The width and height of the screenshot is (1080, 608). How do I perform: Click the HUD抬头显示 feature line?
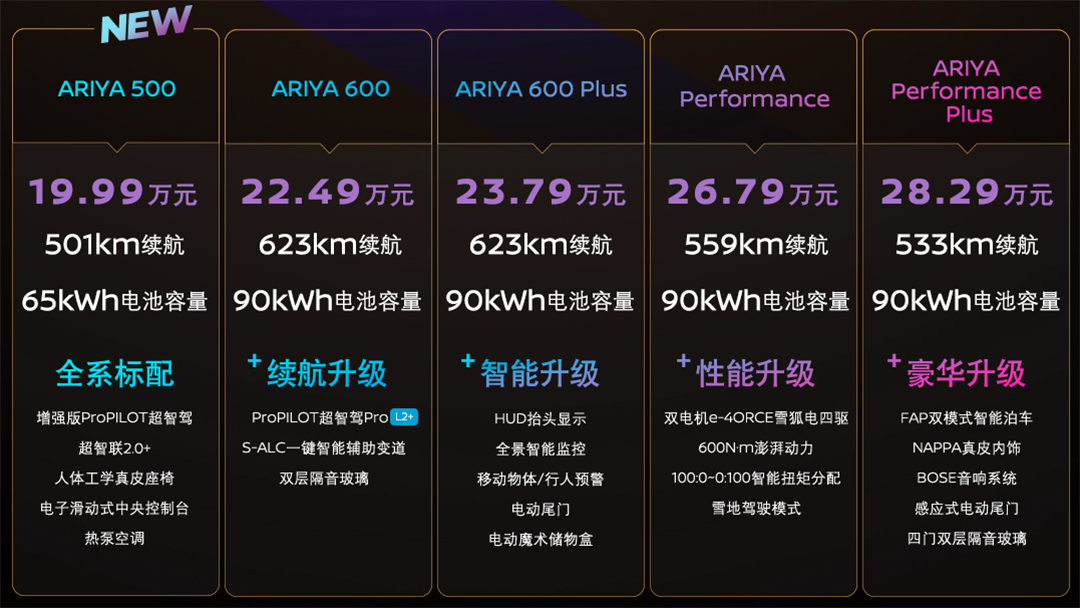tap(540, 419)
